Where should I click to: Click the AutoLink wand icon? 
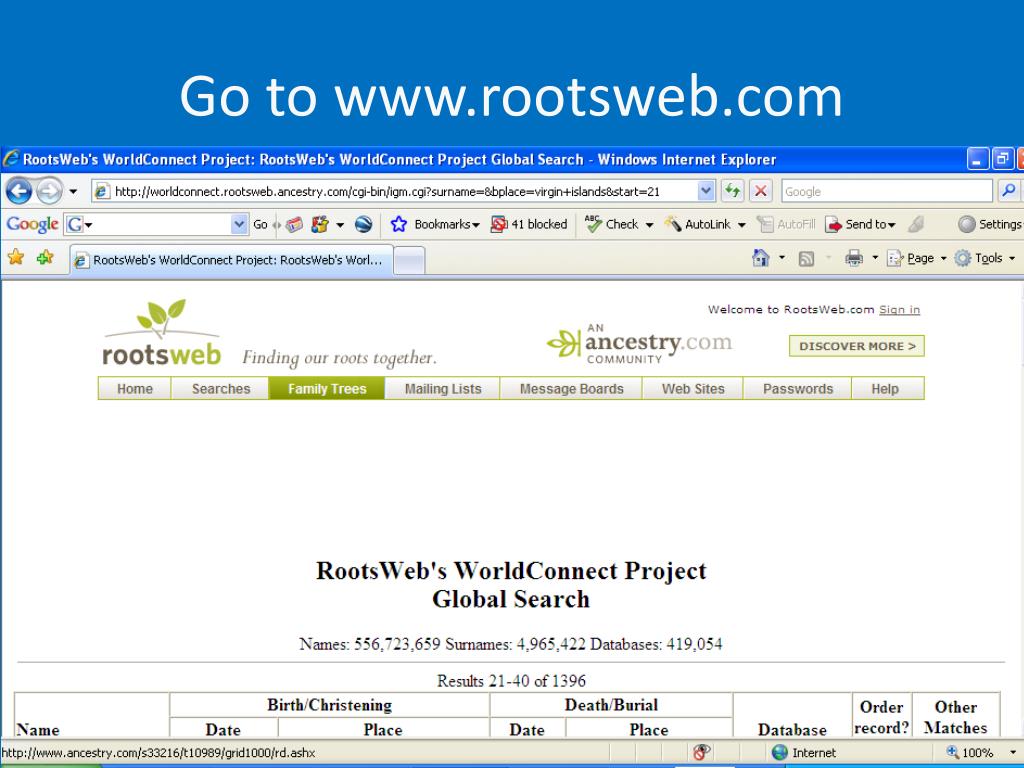pos(673,224)
